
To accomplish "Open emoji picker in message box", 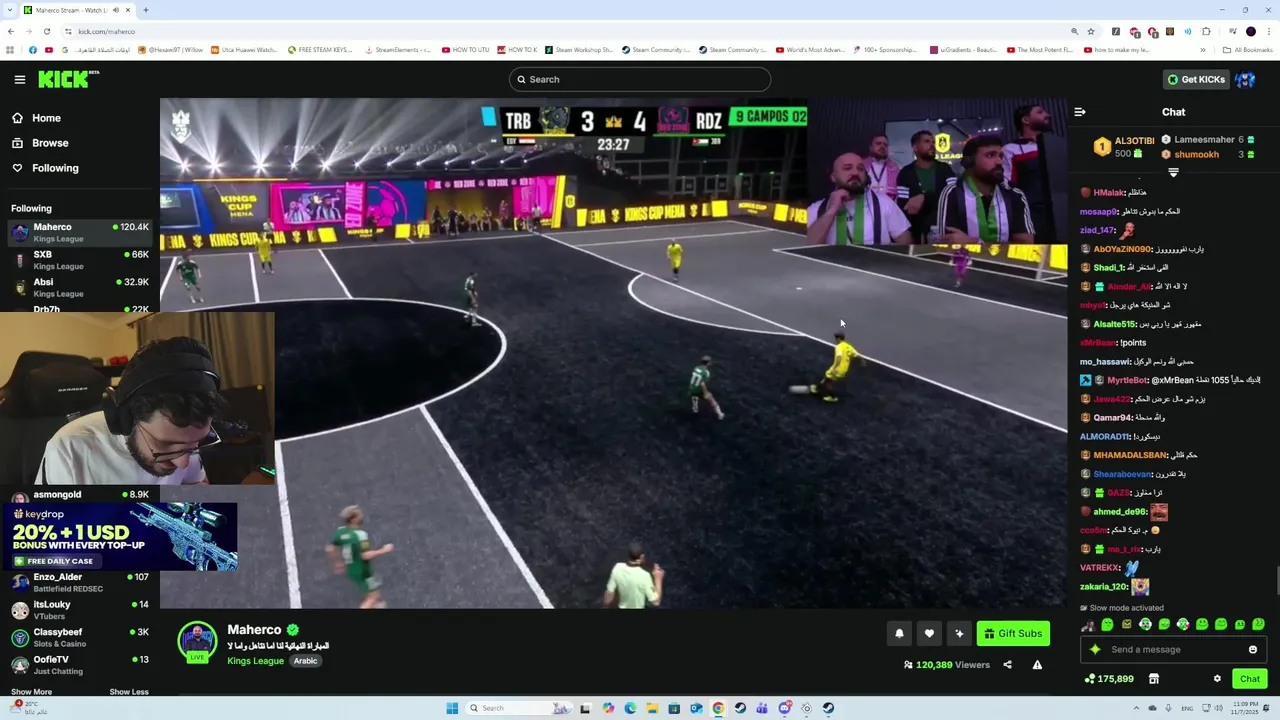I will pos(1252,650).
